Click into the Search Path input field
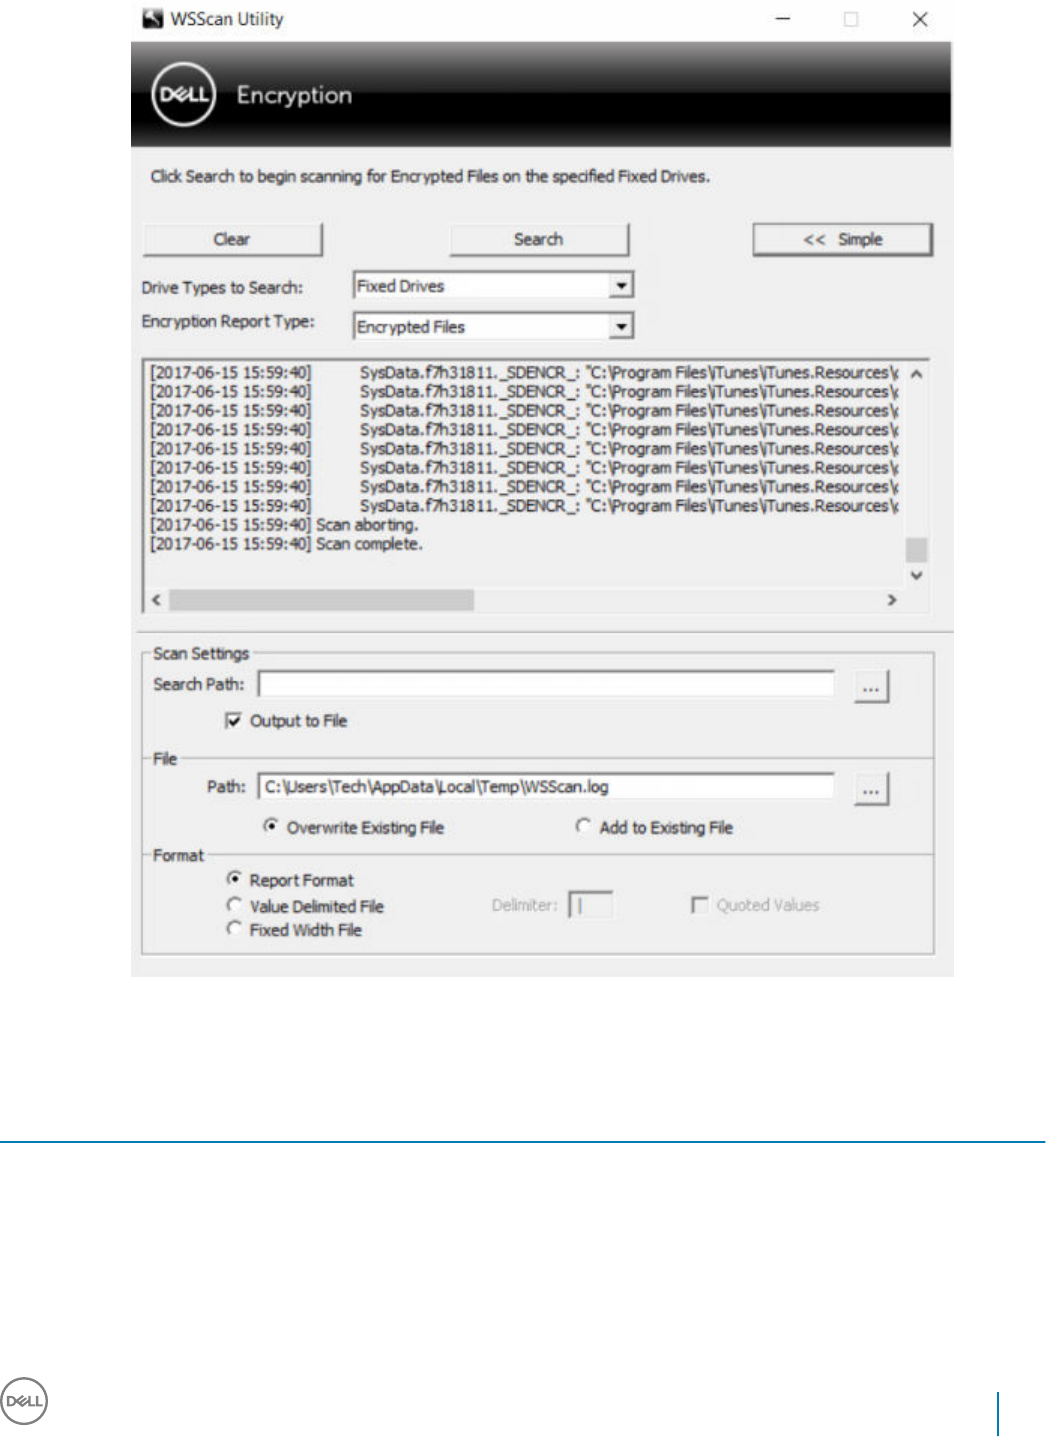Screen dimensions: 1046x1437 (x=546, y=684)
